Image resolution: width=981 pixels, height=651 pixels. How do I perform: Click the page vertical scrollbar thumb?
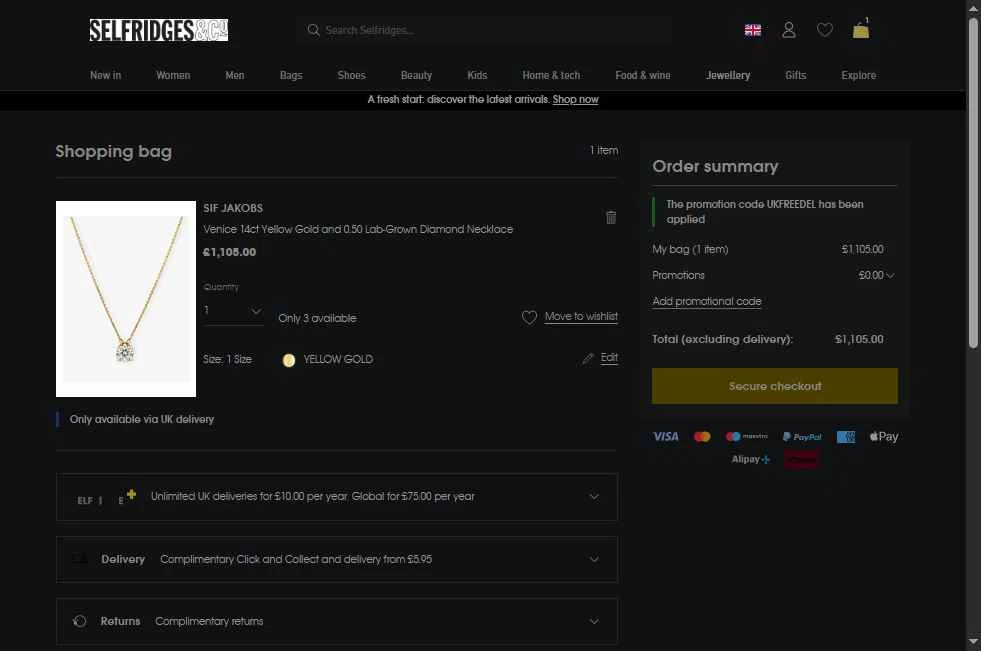pos(973,181)
